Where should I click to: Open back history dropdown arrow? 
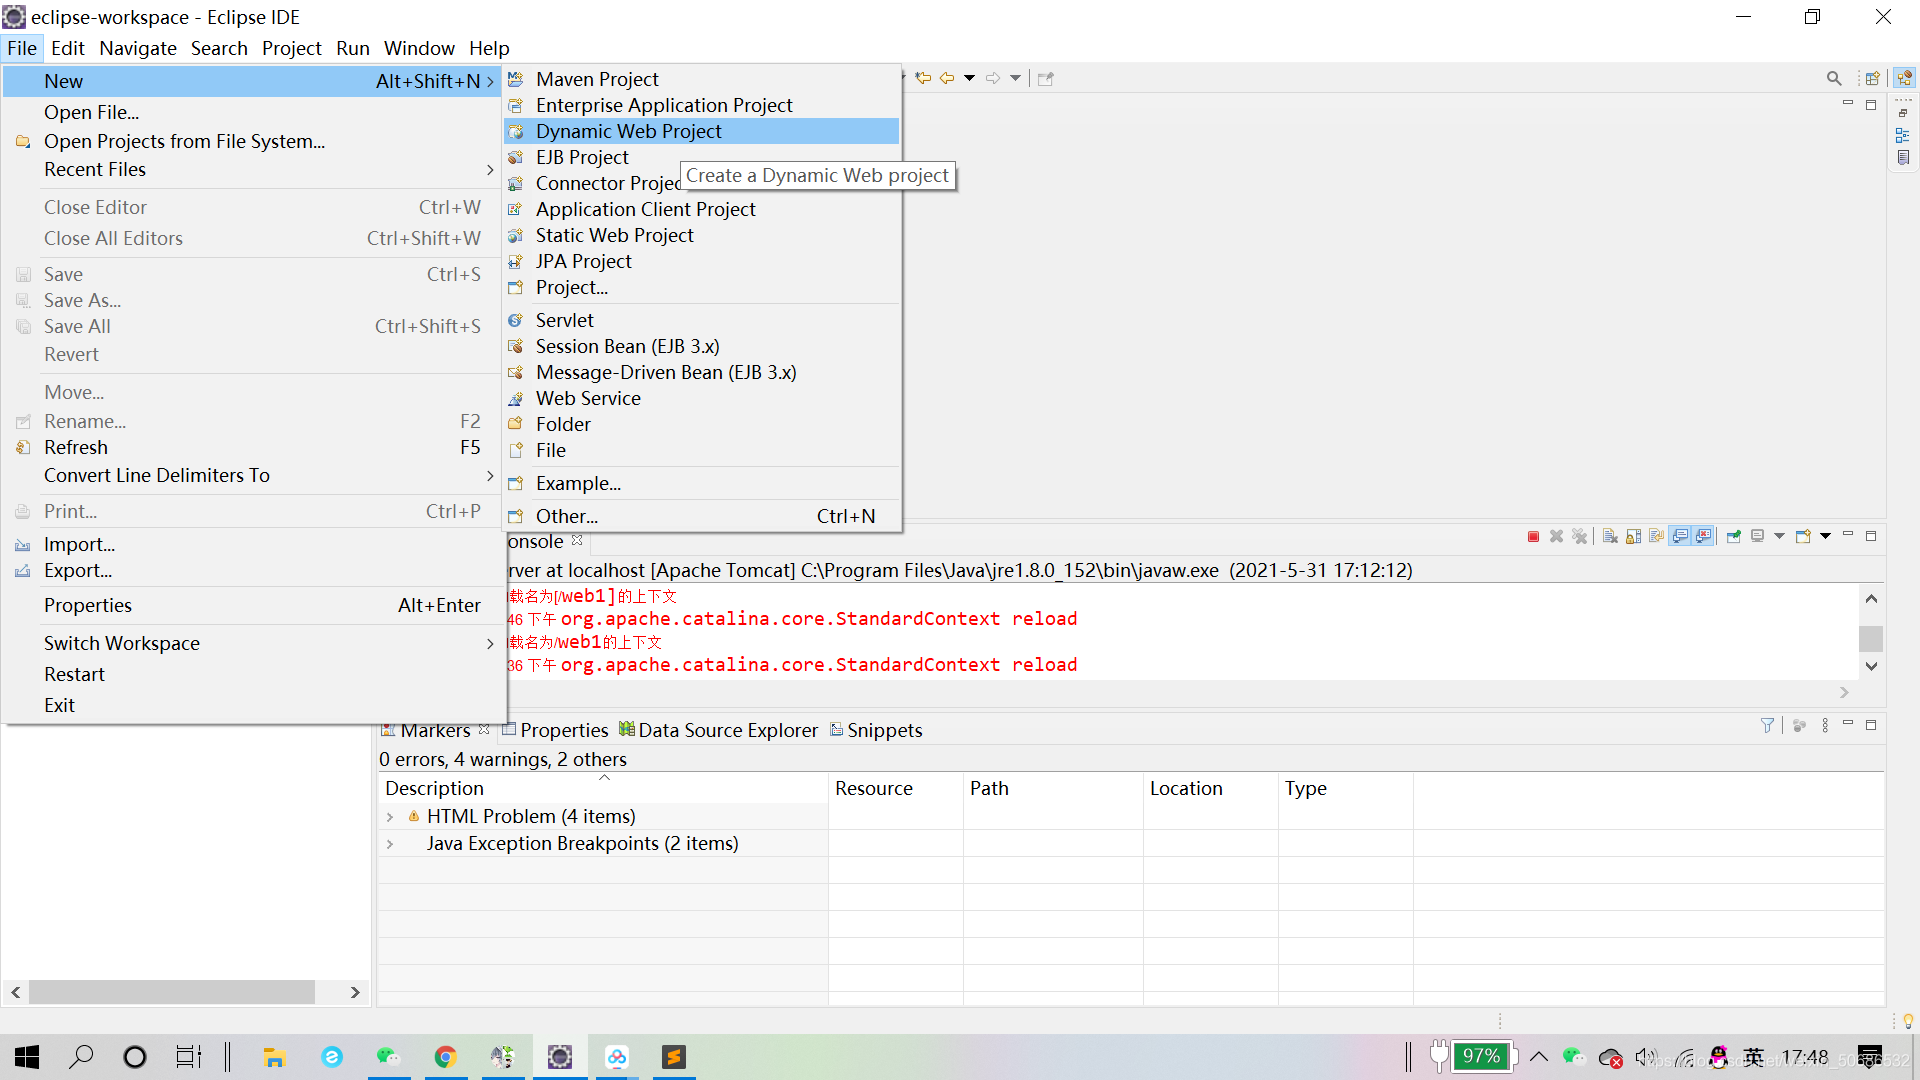(969, 78)
